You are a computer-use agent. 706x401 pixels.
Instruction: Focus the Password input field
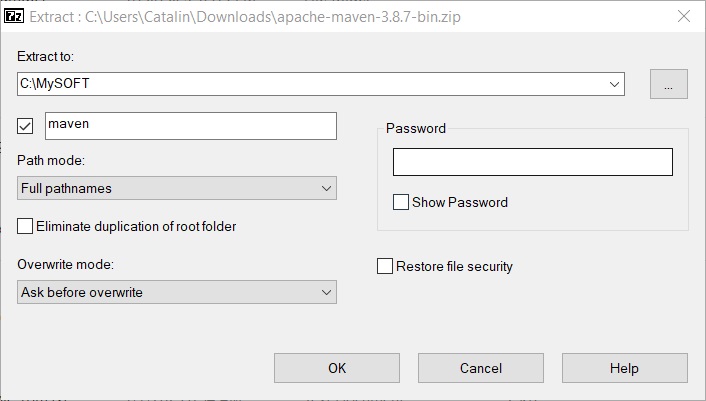coord(533,162)
